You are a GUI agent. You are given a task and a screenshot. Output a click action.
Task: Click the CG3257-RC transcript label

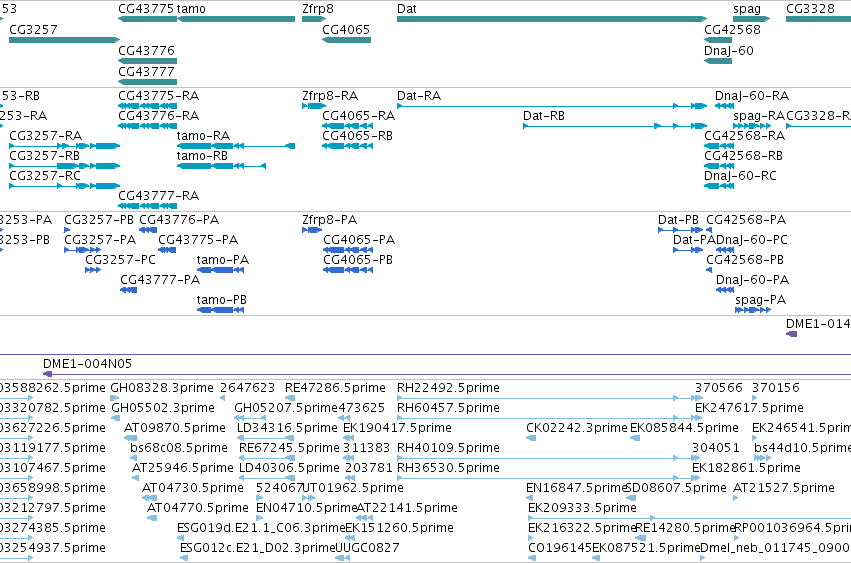[x=45, y=176]
